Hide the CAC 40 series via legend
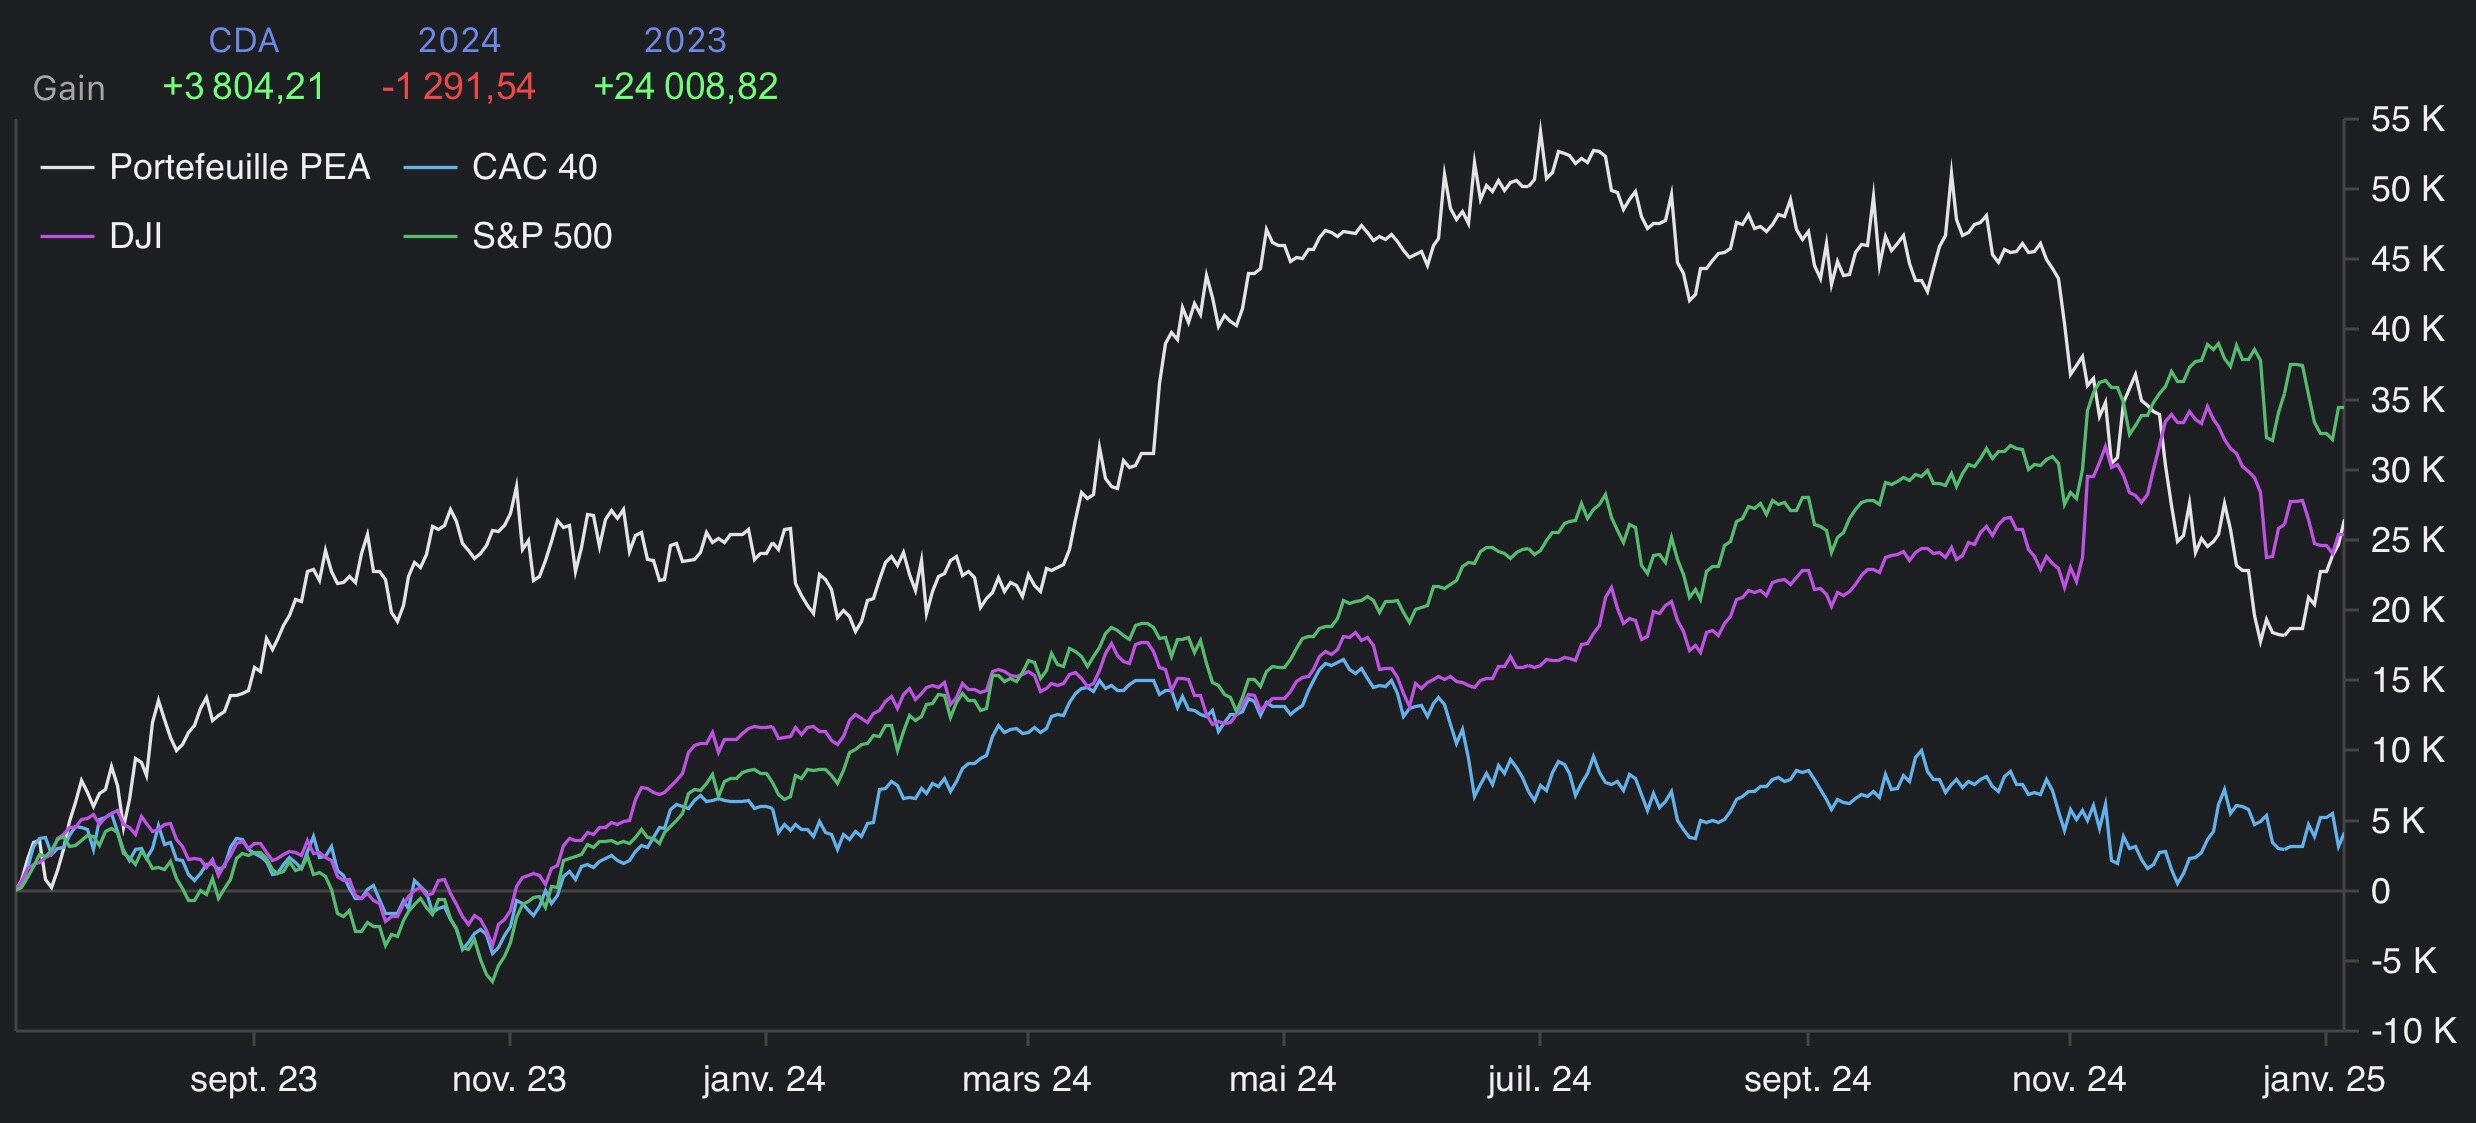 (x=534, y=167)
